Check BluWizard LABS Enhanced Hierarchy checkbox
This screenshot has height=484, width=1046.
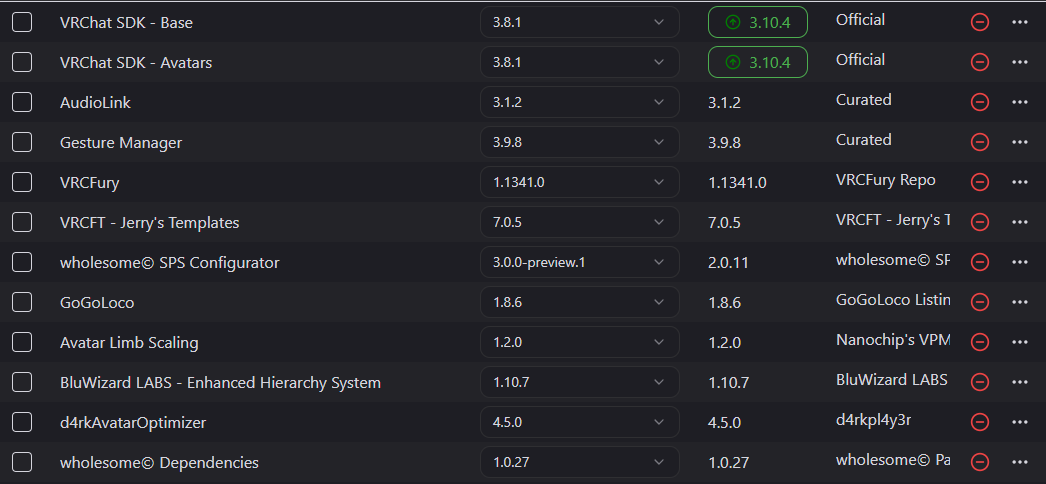click(x=22, y=382)
